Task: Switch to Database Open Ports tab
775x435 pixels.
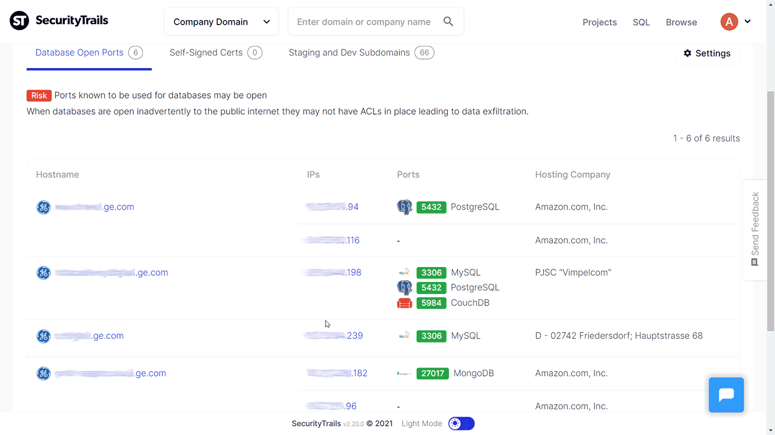Action: click(89, 53)
